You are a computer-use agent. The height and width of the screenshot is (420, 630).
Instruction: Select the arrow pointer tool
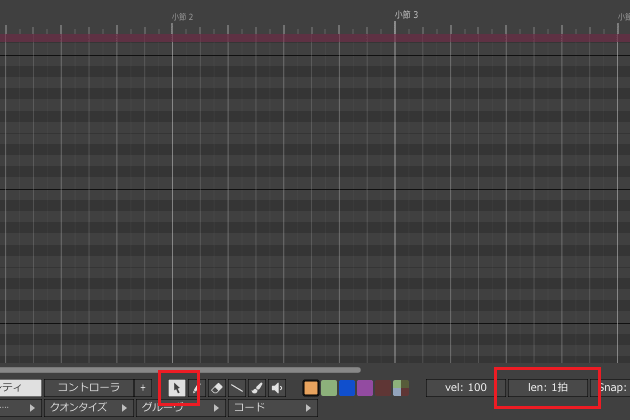[x=177, y=388]
